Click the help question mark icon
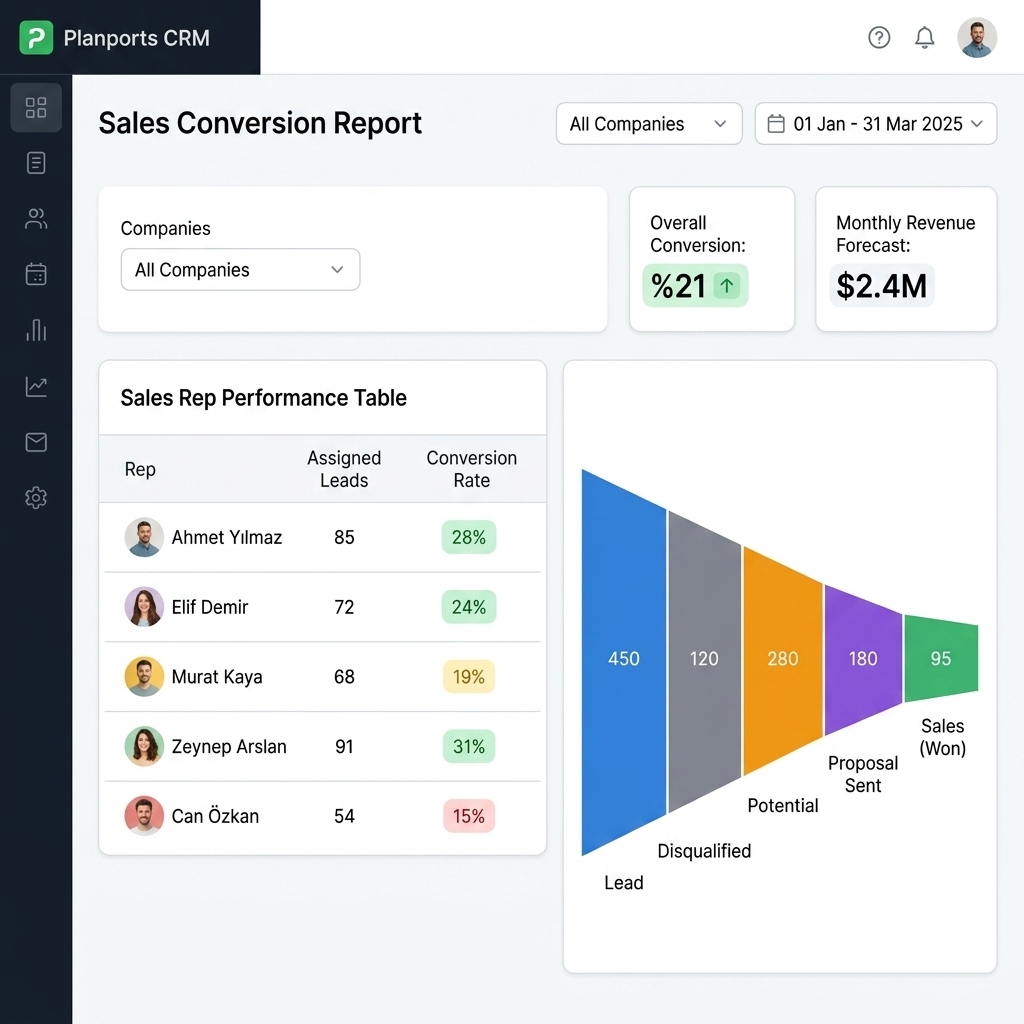1024x1024 pixels. [x=879, y=37]
